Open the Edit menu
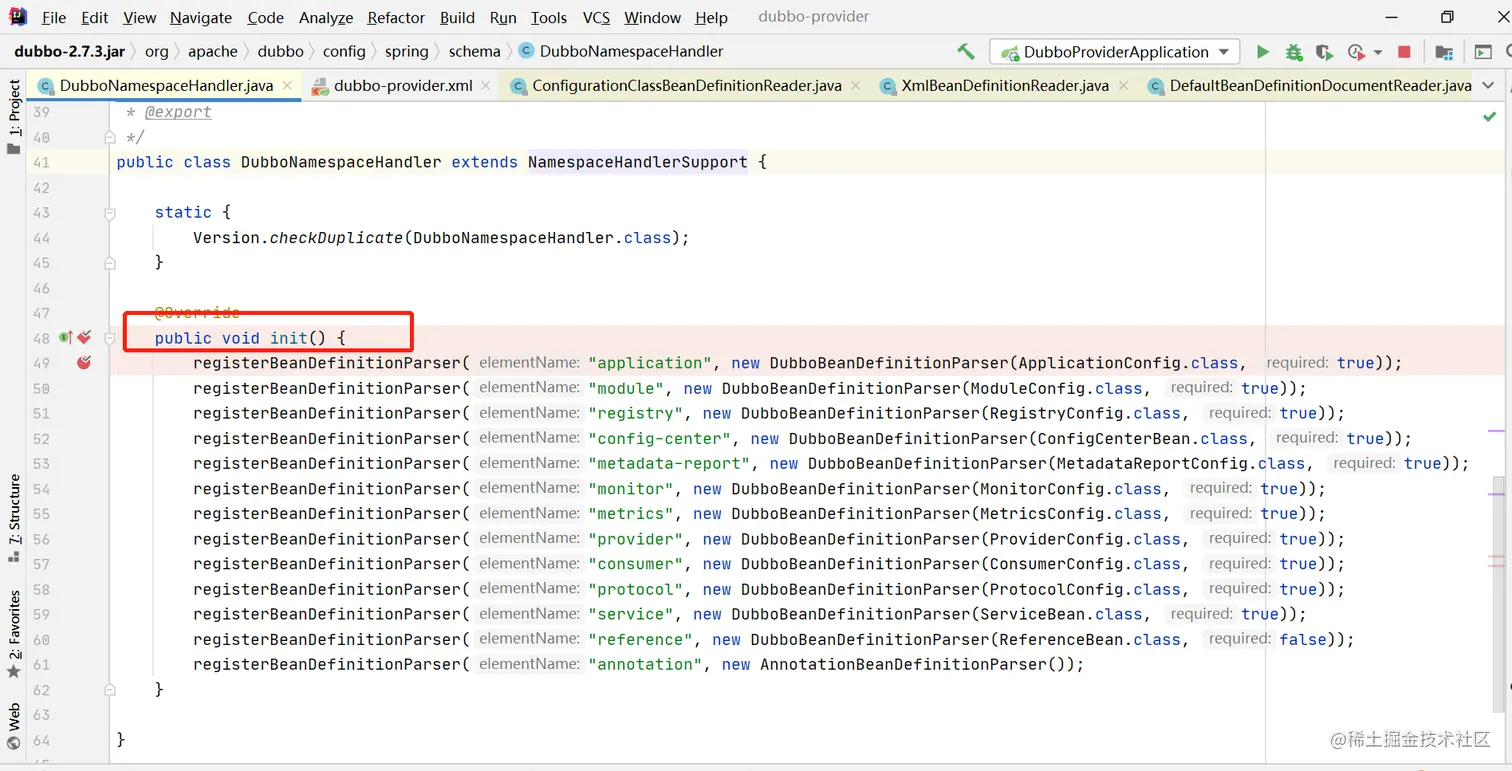Image resolution: width=1512 pixels, height=771 pixels. 95,17
